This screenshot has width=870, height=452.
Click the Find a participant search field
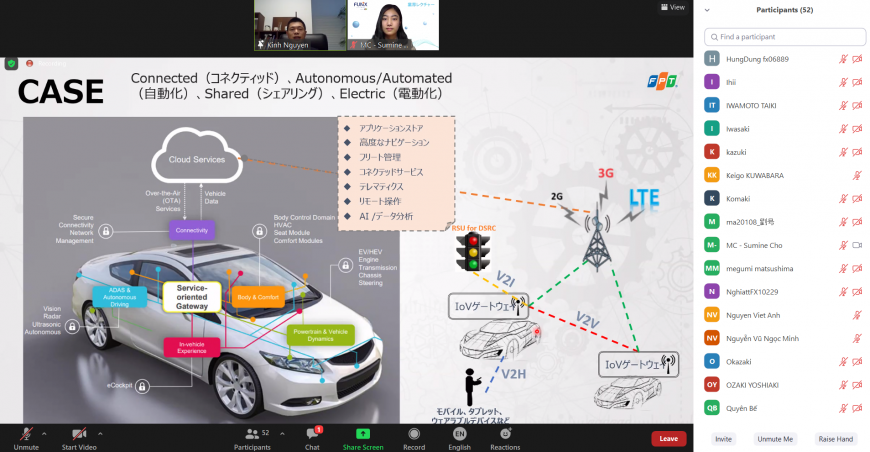[784, 36]
